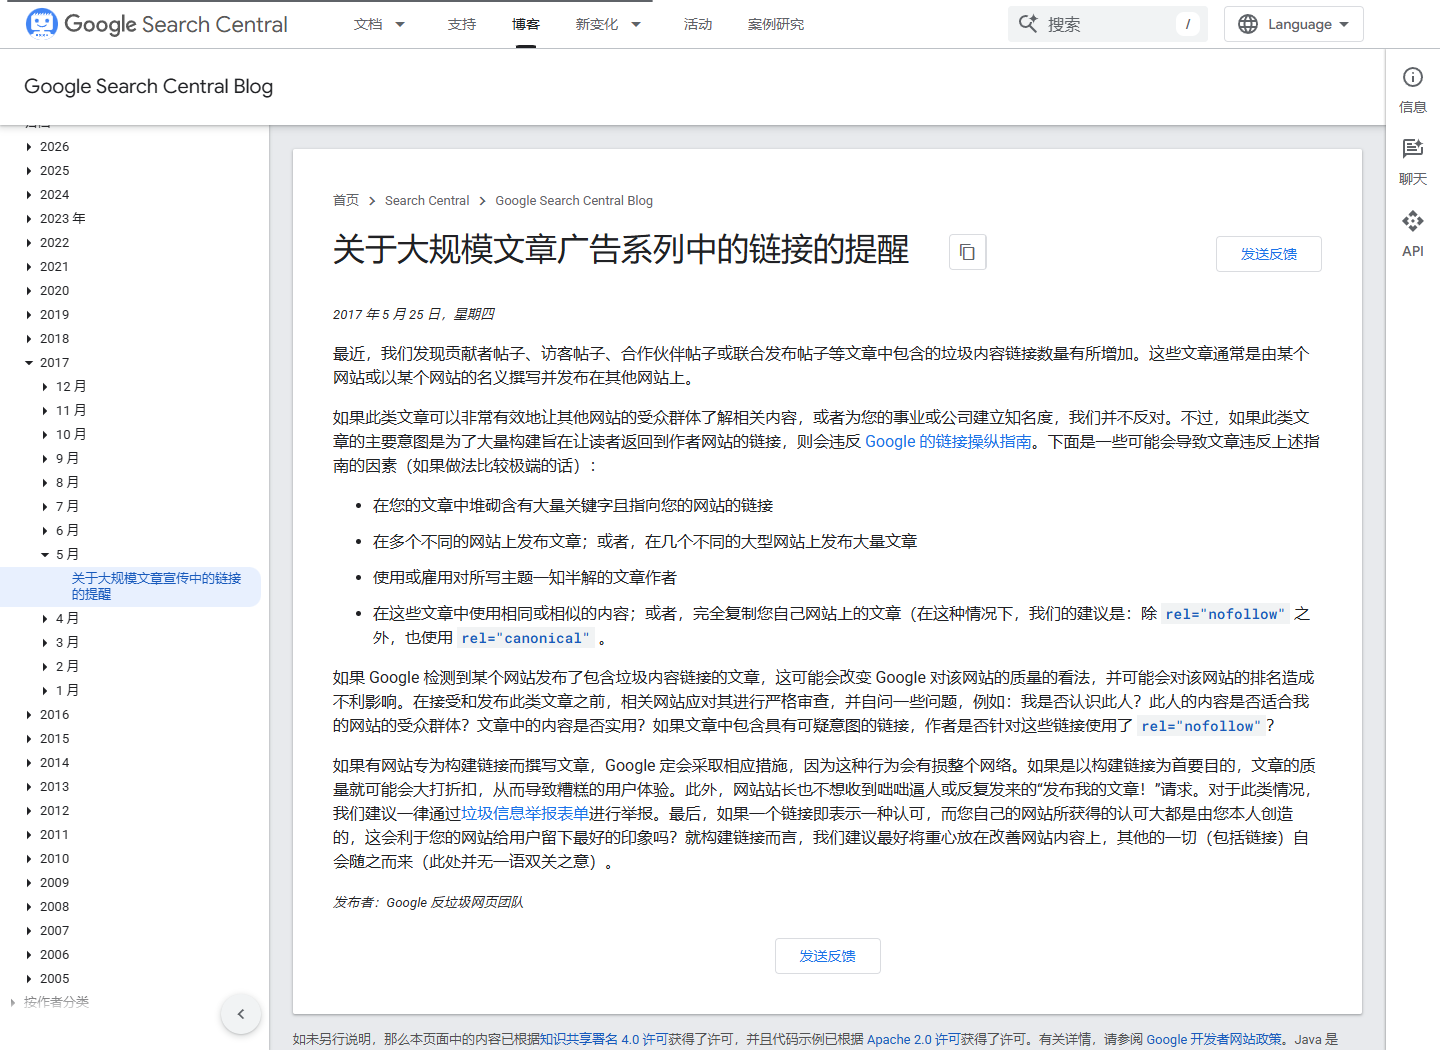
Task: Copy the article link using the bookmark icon
Action: coord(967,252)
